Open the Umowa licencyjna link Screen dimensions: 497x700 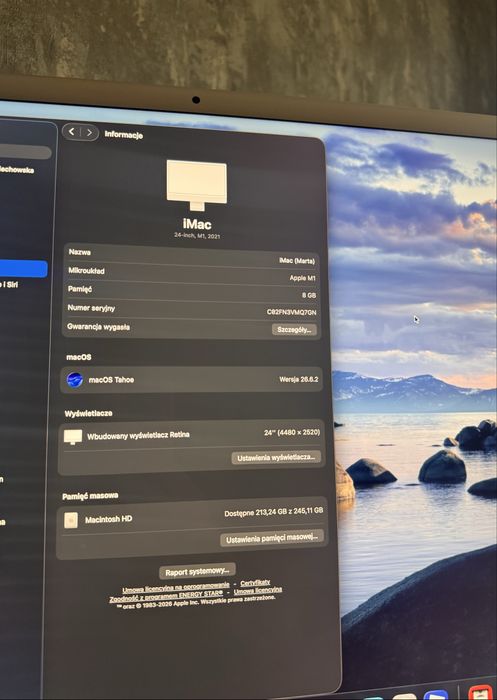click(258, 591)
